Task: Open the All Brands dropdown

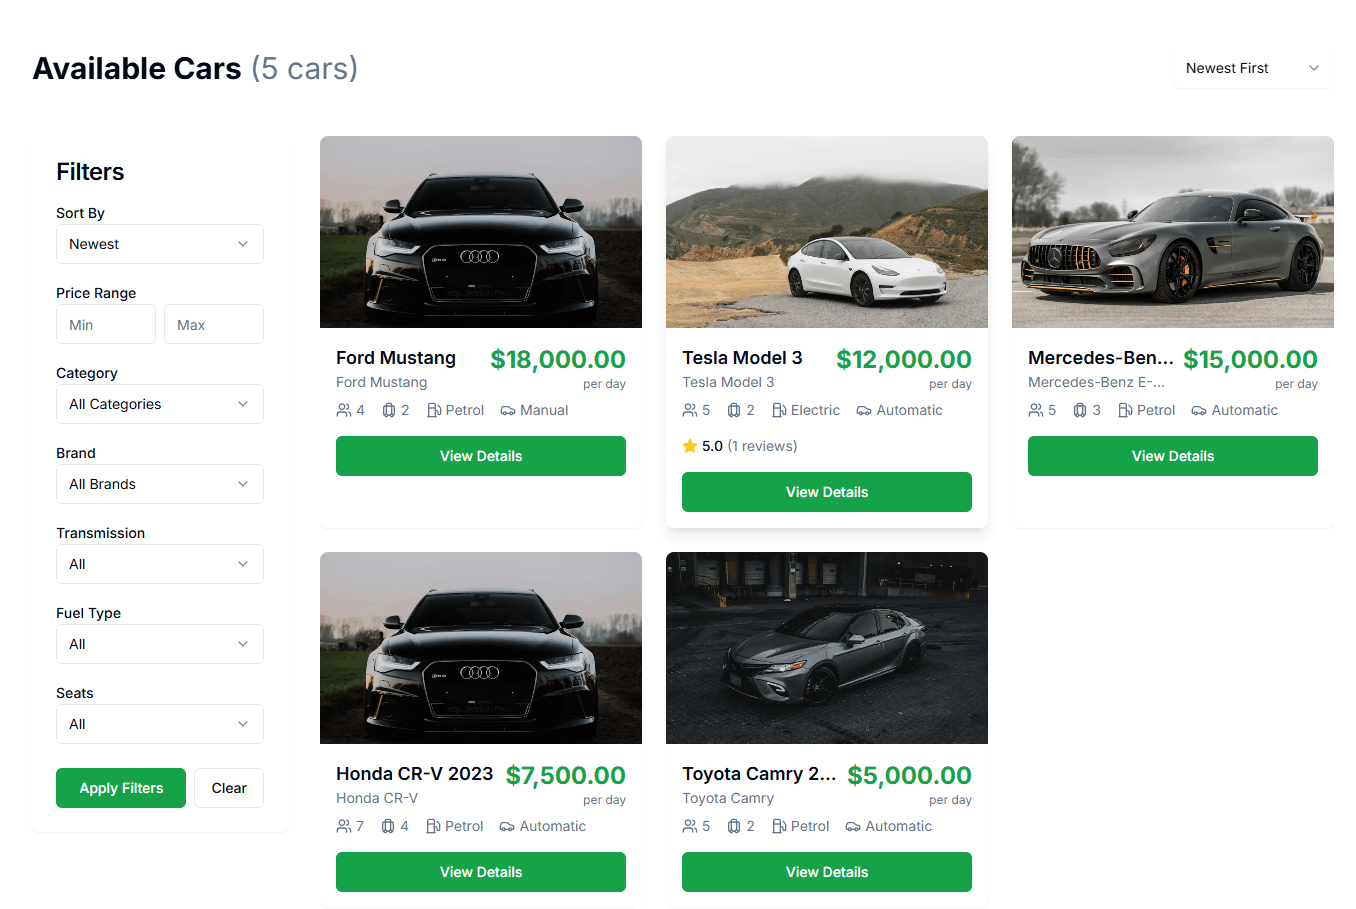Action: [x=159, y=483]
